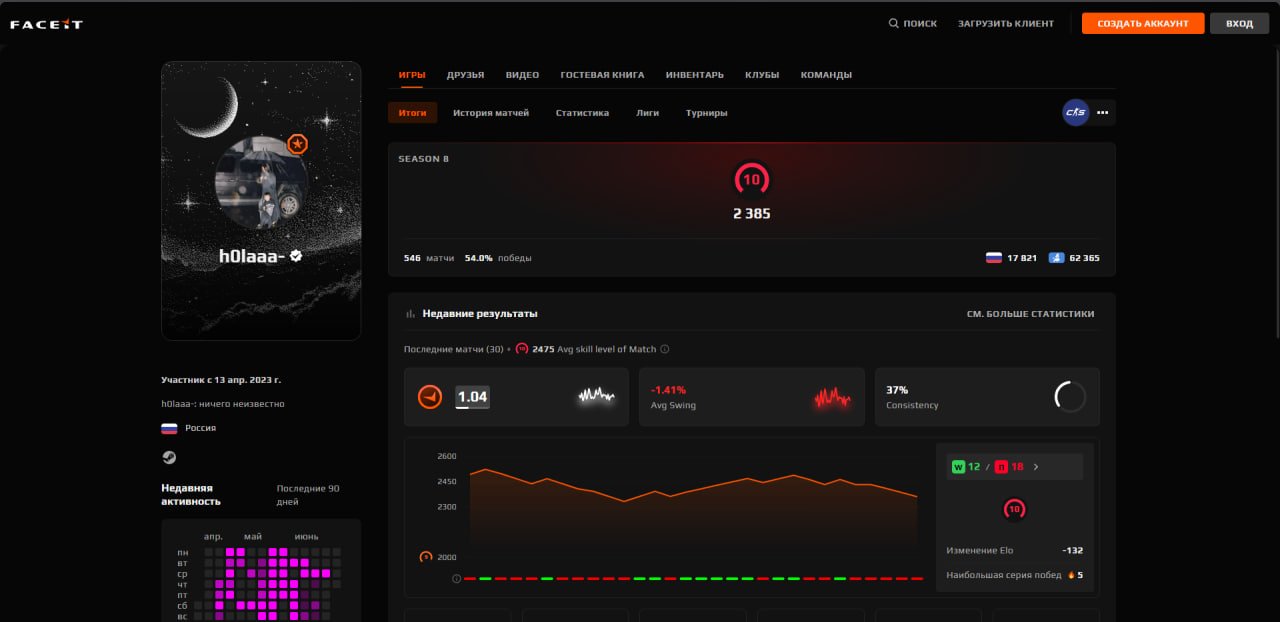Click the verified checkmark beside h0laaa-

(x=296, y=256)
